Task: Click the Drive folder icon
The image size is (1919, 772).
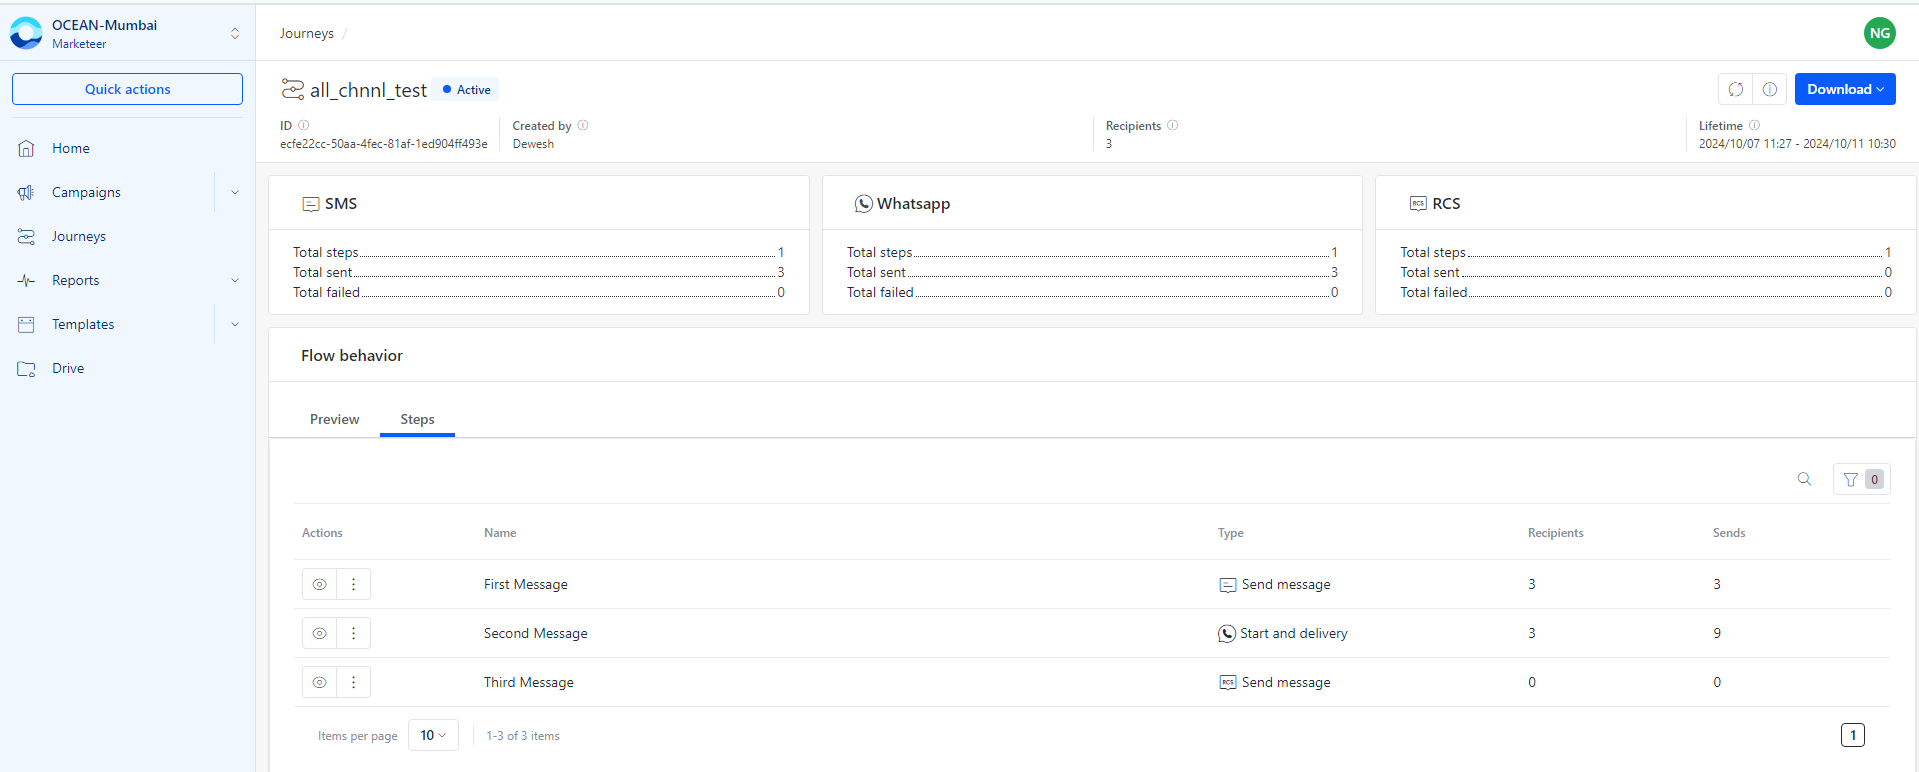Action: coord(27,368)
